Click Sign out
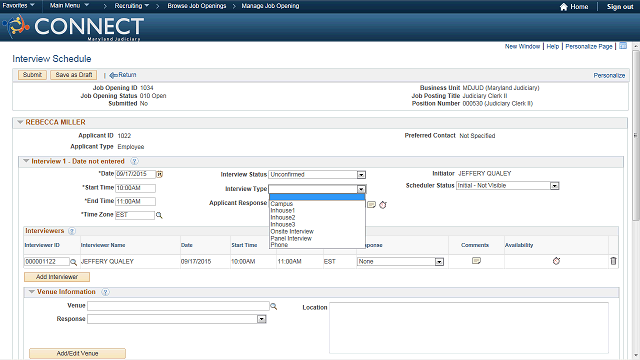The width and height of the screenshot is (640, 360). tap(620, 7)
